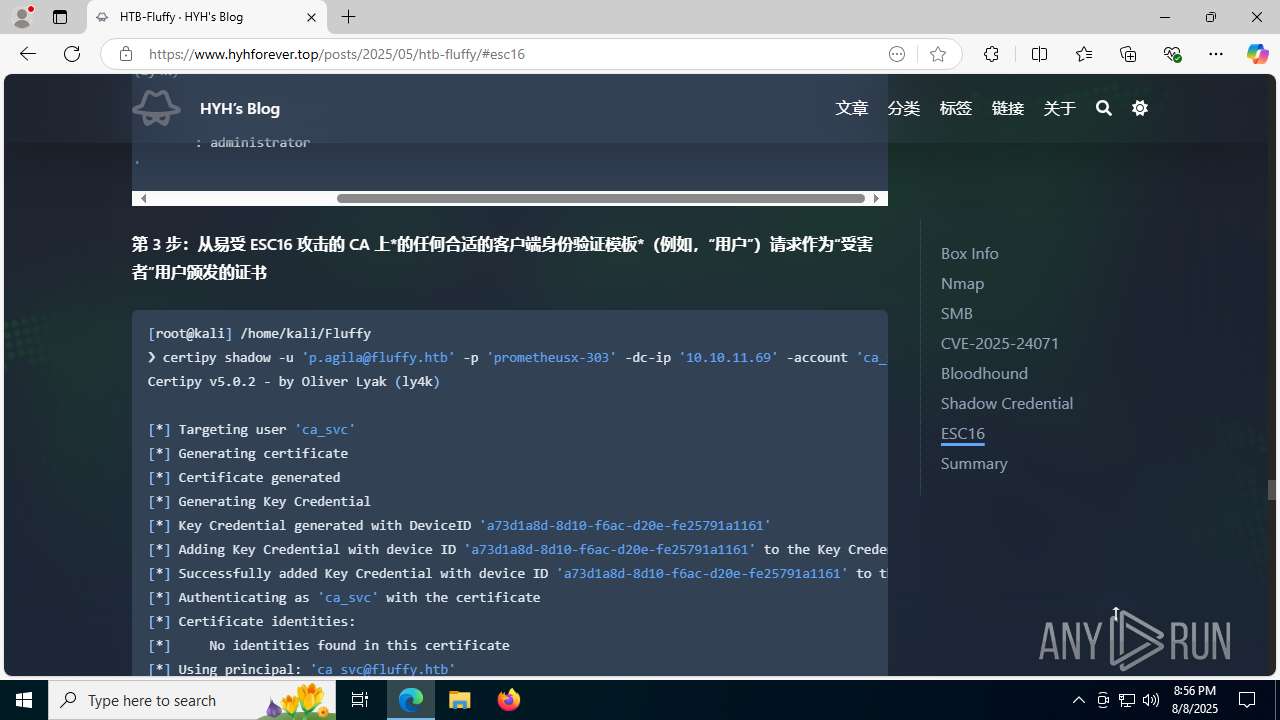Open 关于 menu item
Viewport: 1280px width, 720px height.
click(x=1060, y=108)
